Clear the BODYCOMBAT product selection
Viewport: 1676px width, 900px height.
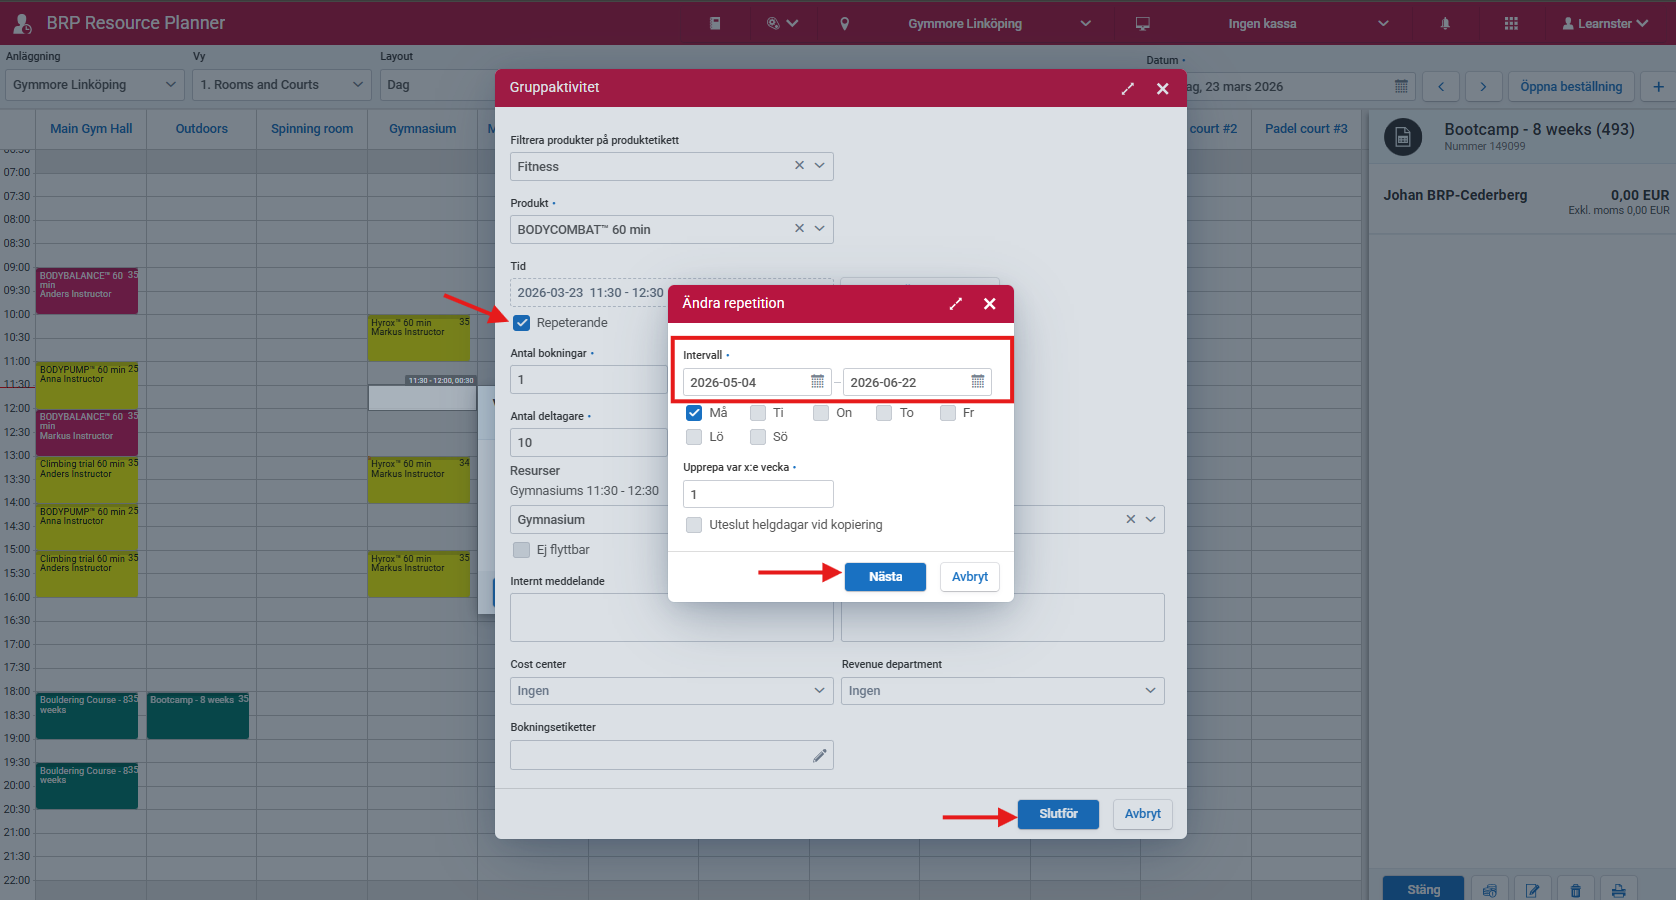pos(799,229)
